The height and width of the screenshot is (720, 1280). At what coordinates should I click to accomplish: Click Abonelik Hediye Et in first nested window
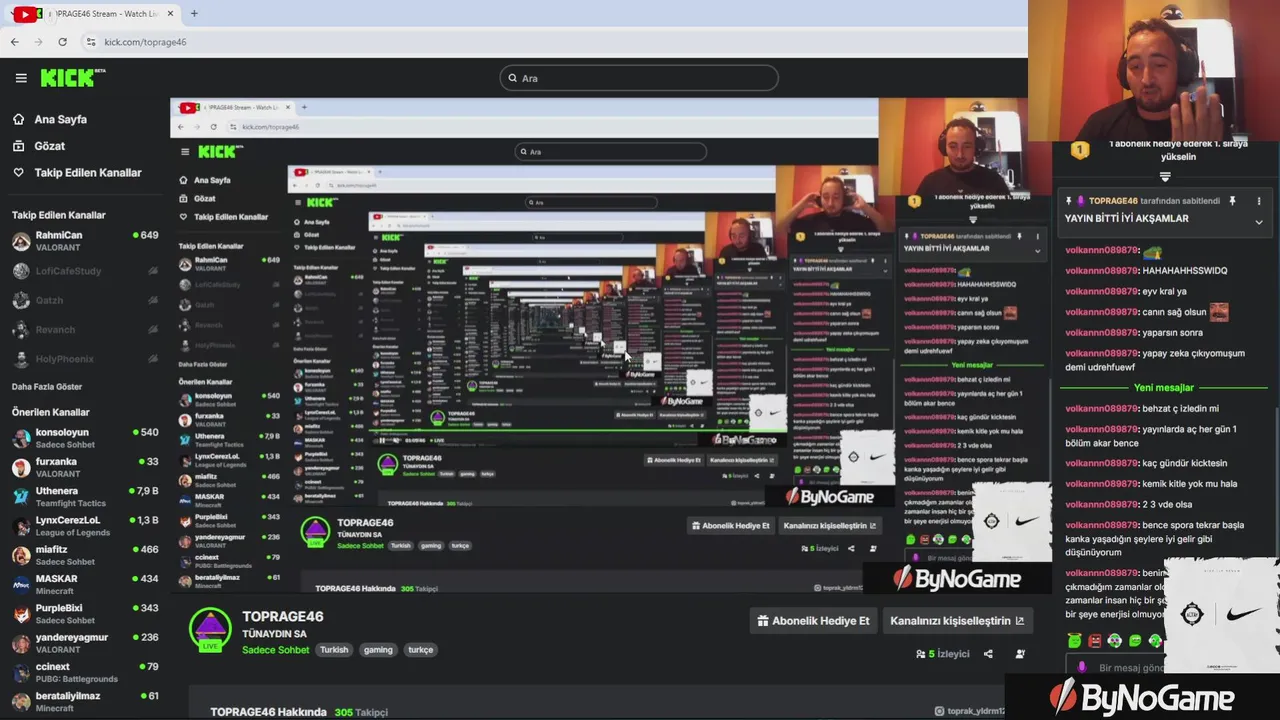tap(733, 525)
